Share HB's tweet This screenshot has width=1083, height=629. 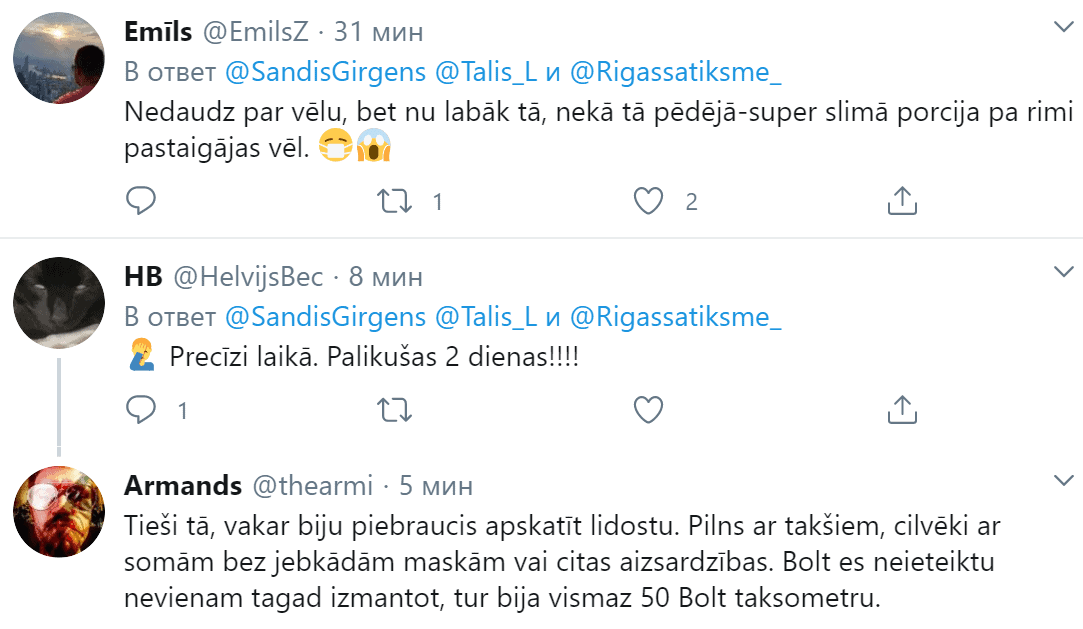(x=902, y=409)
